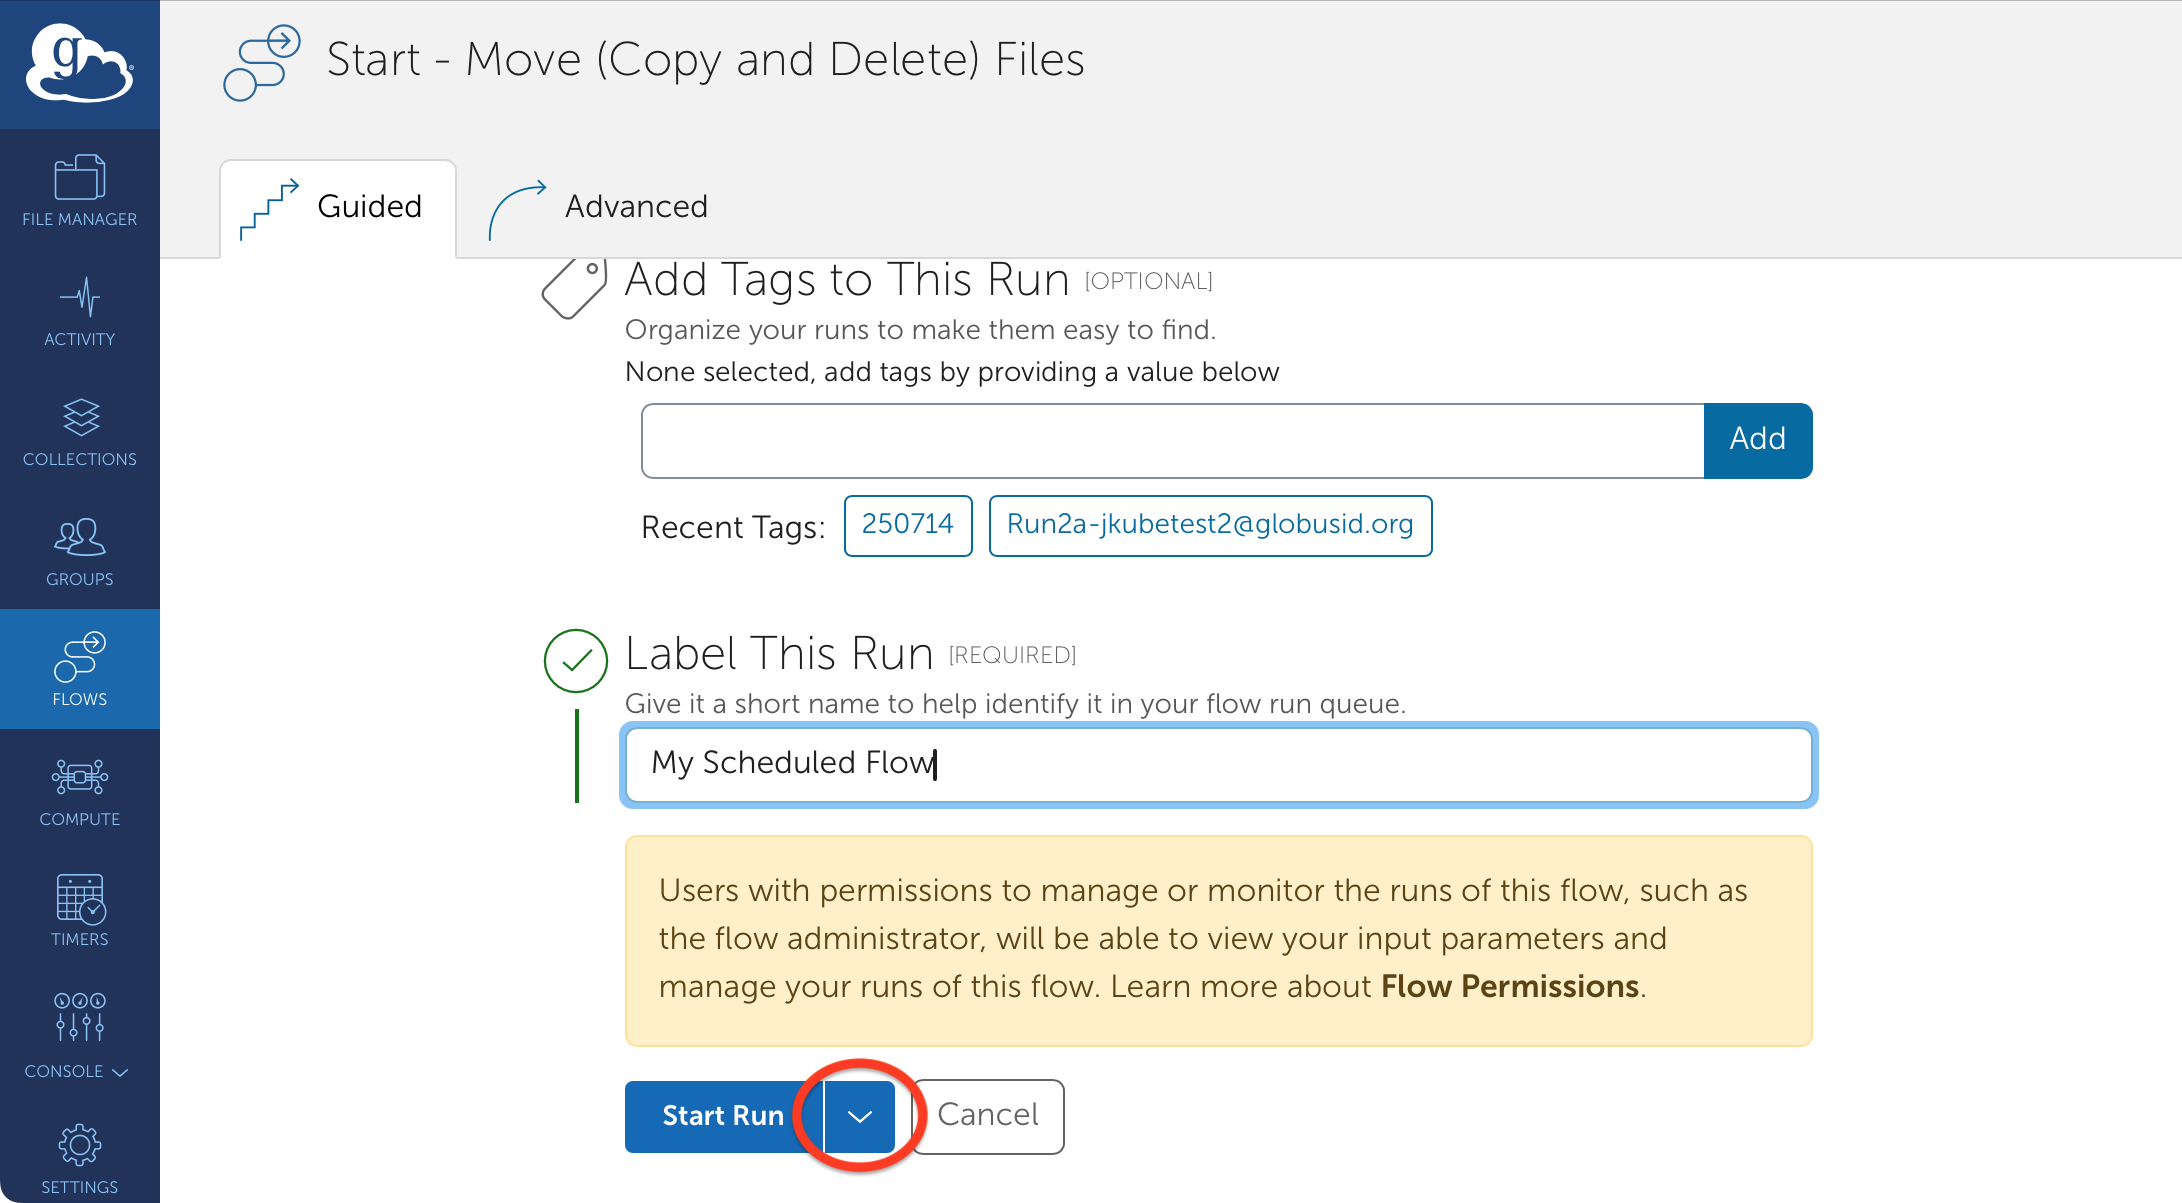Viewport: 2182px width, 1203px height.
Task: Open the Groups section
Action: (79, 551)
